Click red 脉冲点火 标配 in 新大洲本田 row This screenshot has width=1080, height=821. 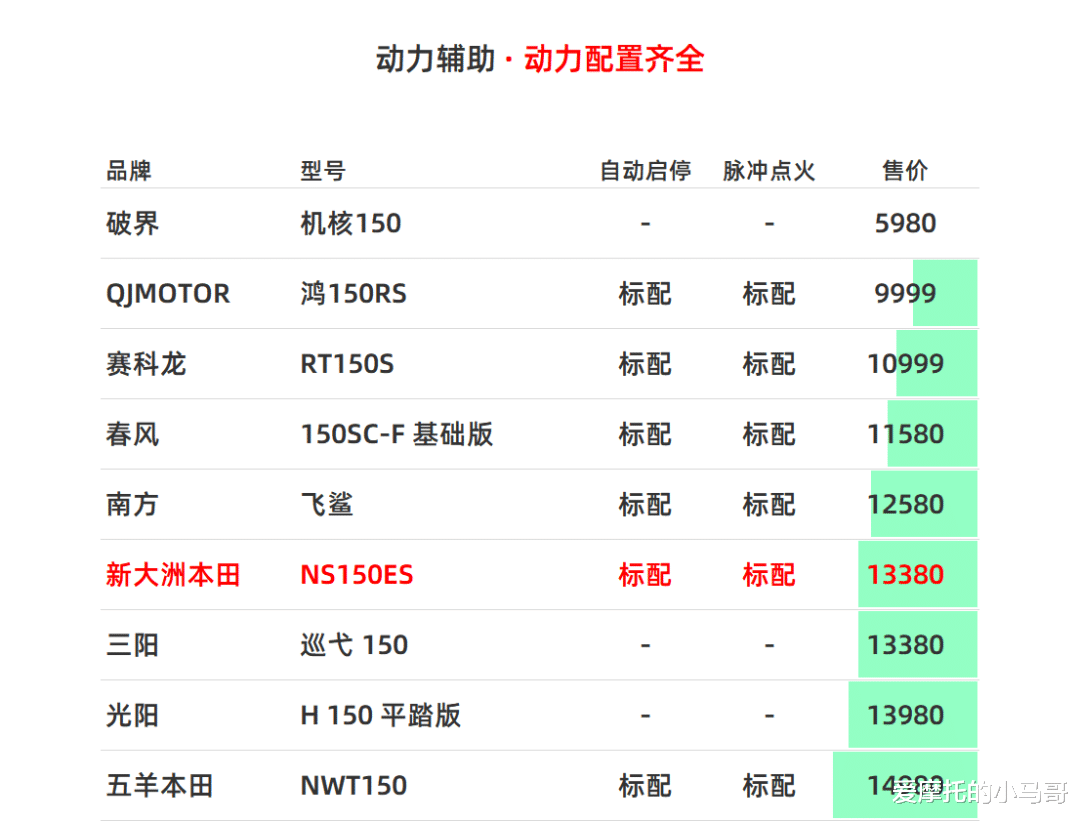[x=769, y=574]
